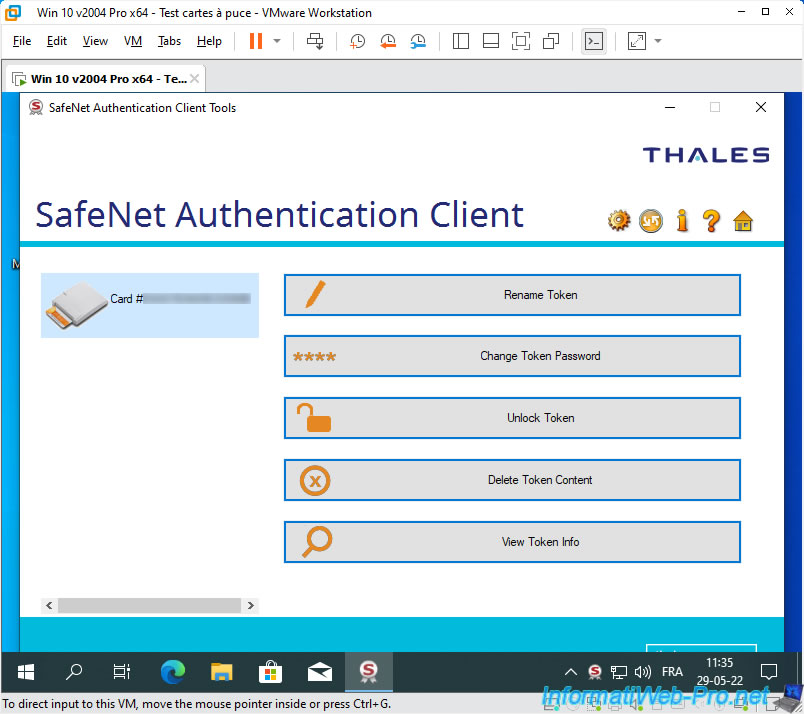804x714 pixels.
Task: Select the Win 10 v2004 Pro x64 tab
Action: [104, 79]
